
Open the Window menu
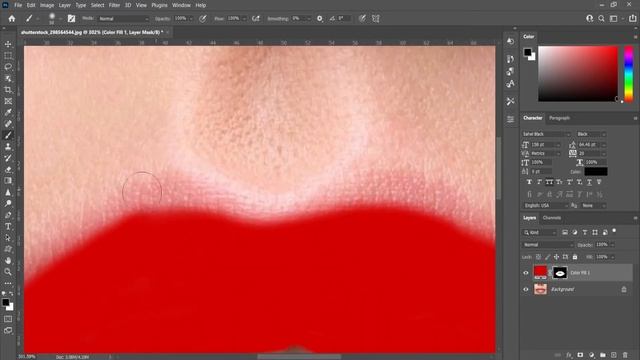coord(181,5)
